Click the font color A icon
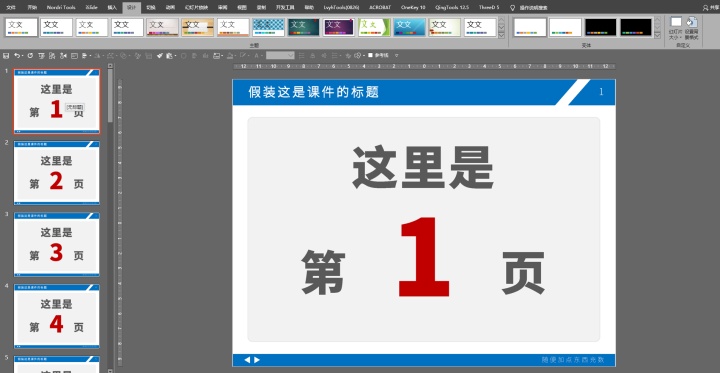This screenshot has width=720, height=373. 256,56
